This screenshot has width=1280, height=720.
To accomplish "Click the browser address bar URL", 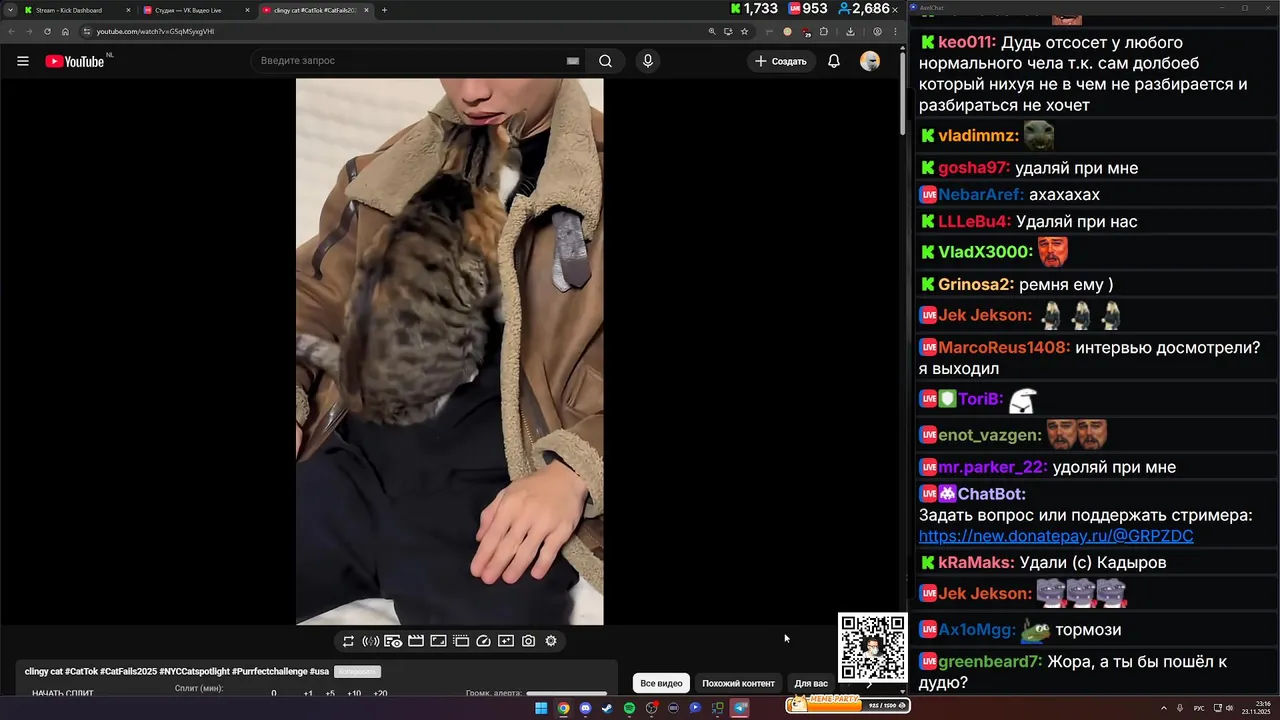I will tap(155, 31).
